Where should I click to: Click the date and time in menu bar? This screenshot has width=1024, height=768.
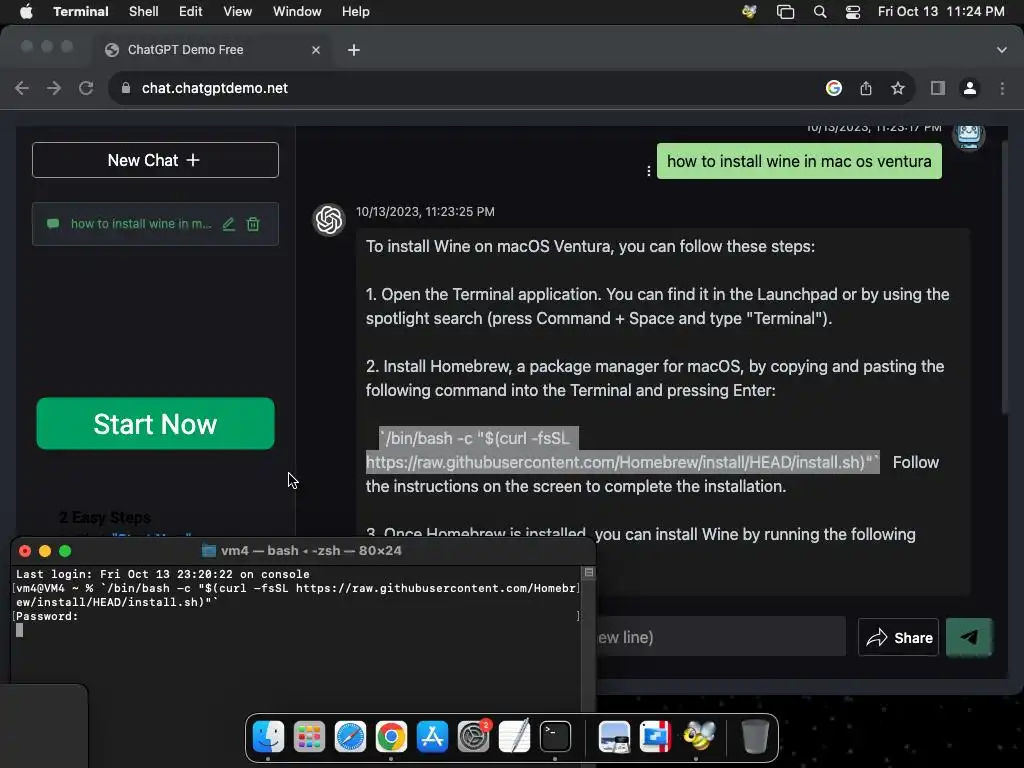click(x=941, y=12)
